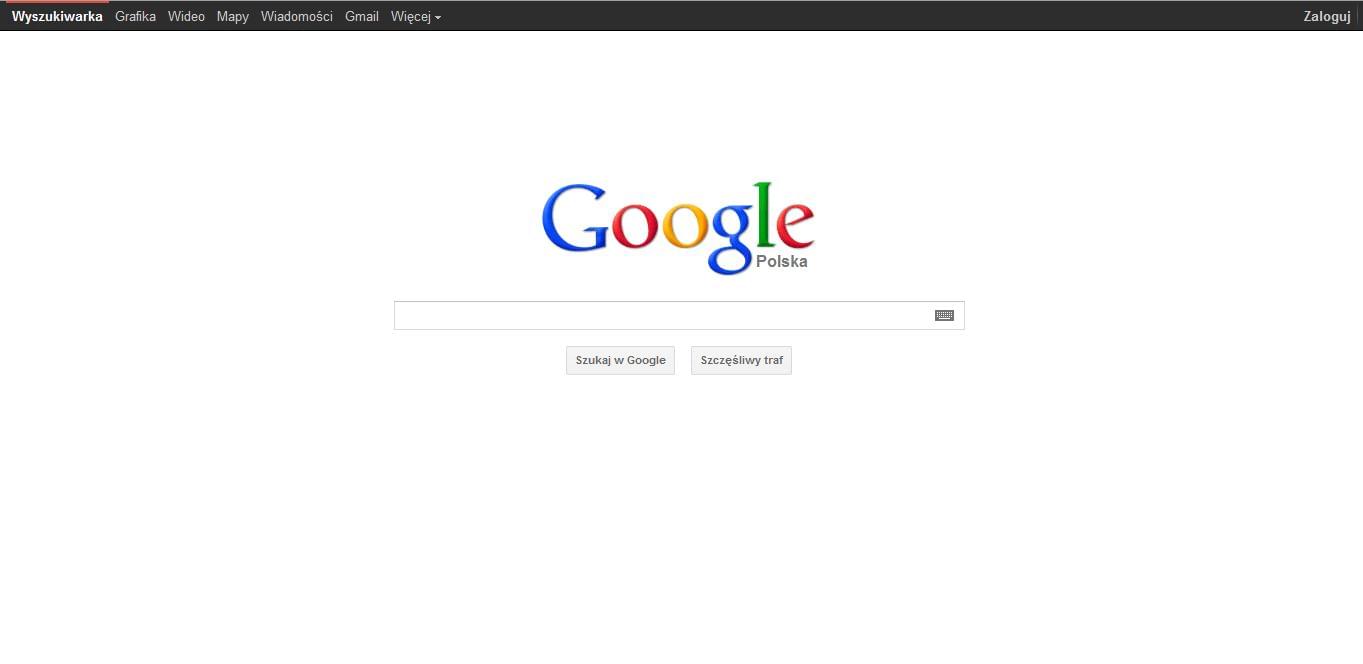Click the Szczęśliwy traf button

(741, 360)
